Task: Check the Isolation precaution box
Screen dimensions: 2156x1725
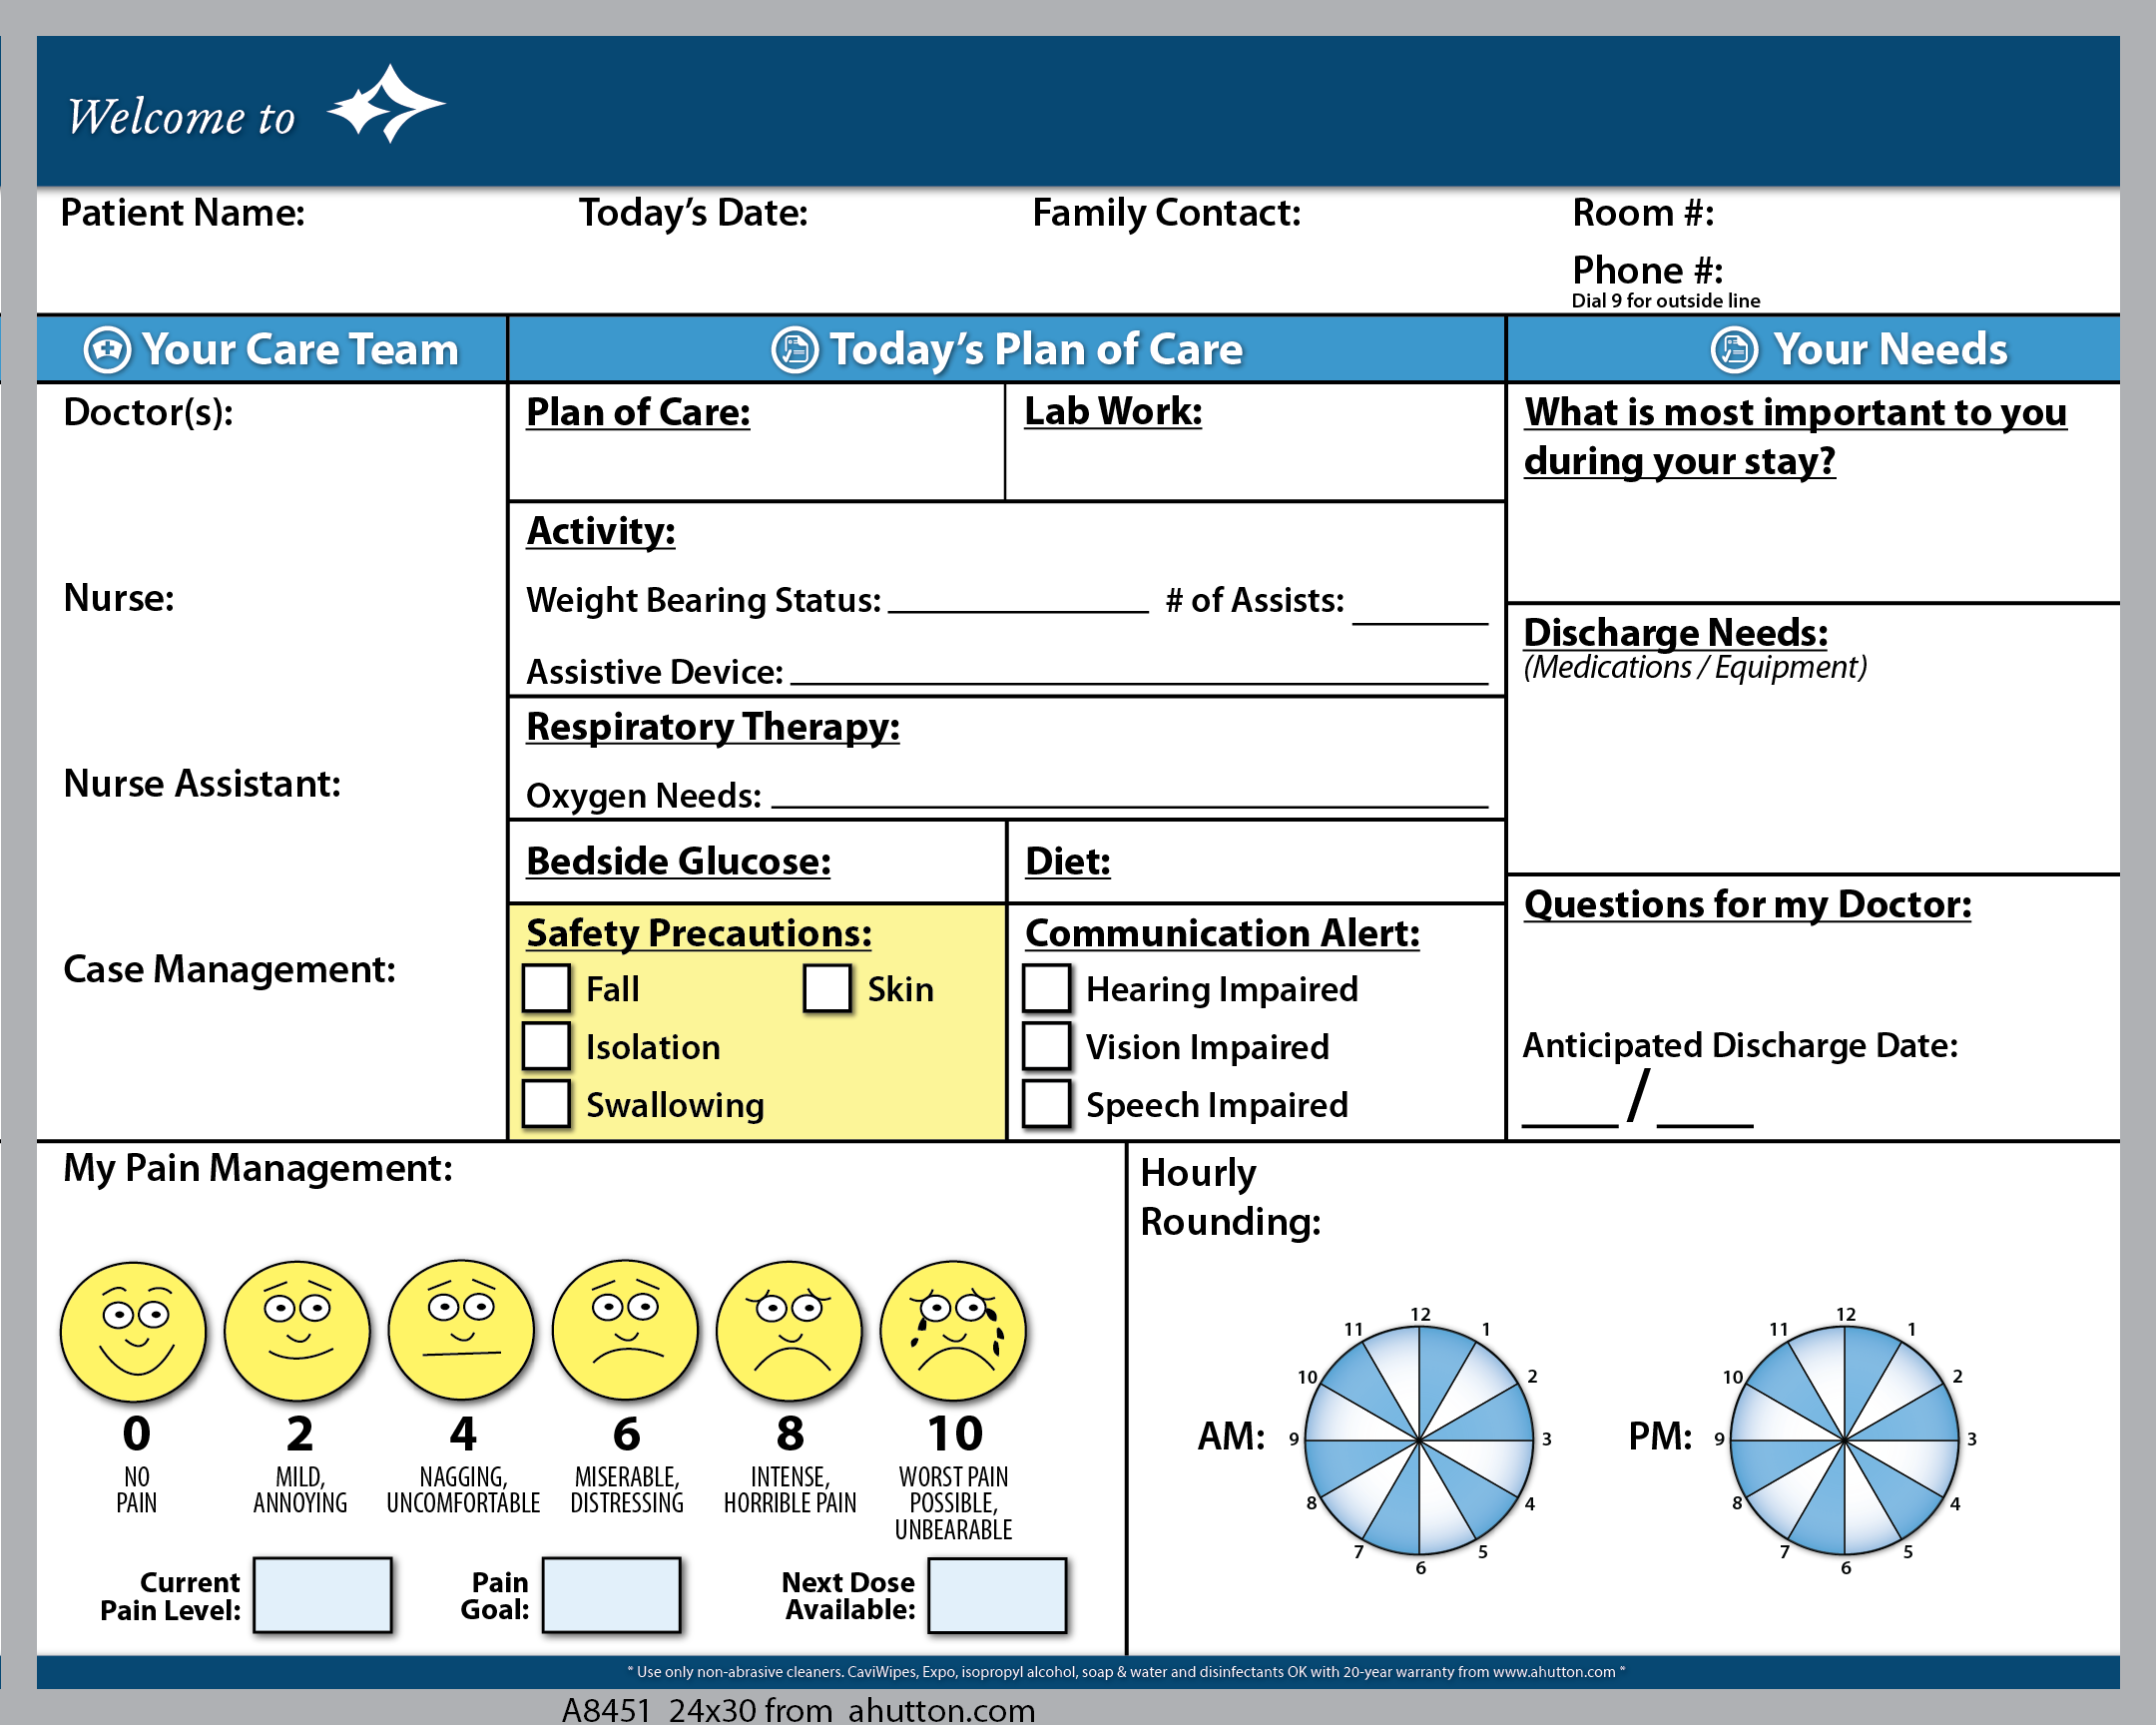Action: click(547, 1046)
